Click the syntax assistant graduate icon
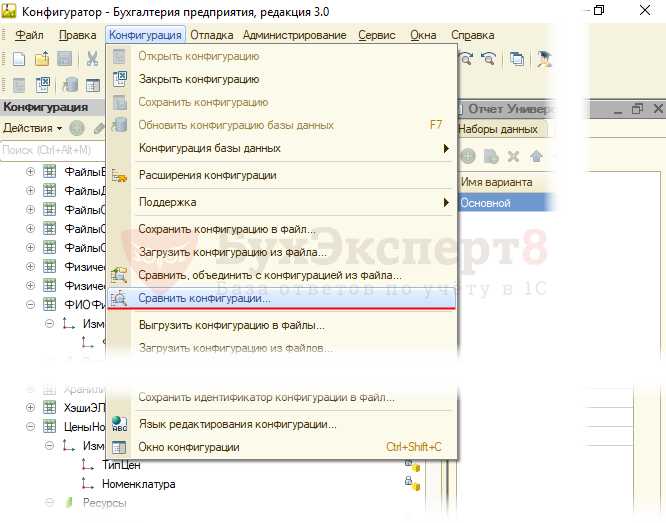Viewport: 666px width, 523px height. tap(544, 58)
